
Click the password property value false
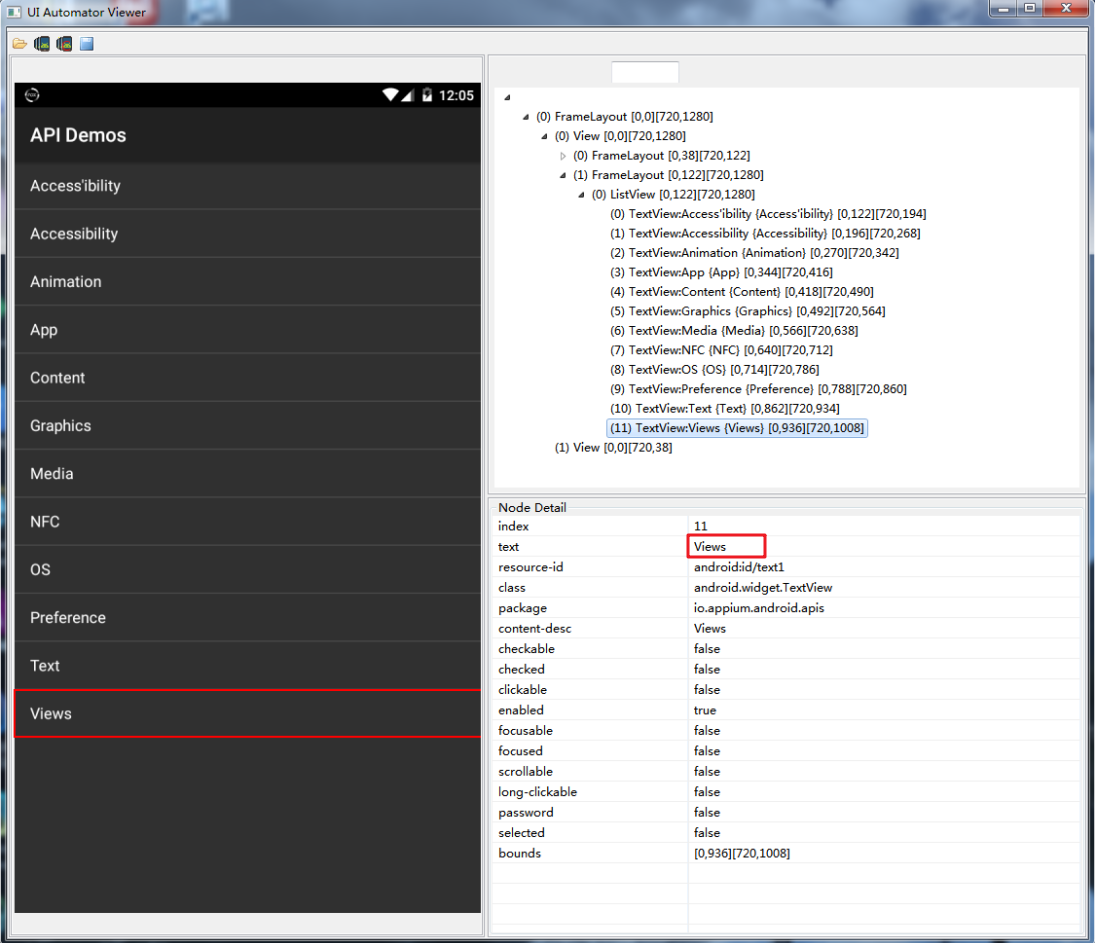coord(707,812)
